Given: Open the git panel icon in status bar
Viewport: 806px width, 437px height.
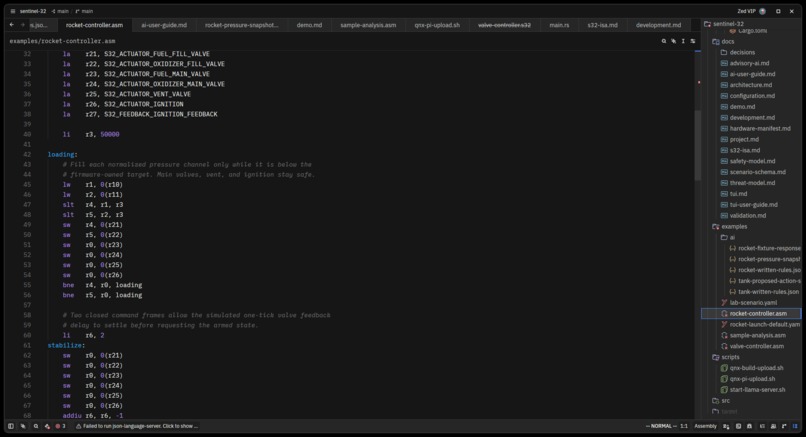Looking at the screenshot, I should pyautogui.click(x=784, y=426).
